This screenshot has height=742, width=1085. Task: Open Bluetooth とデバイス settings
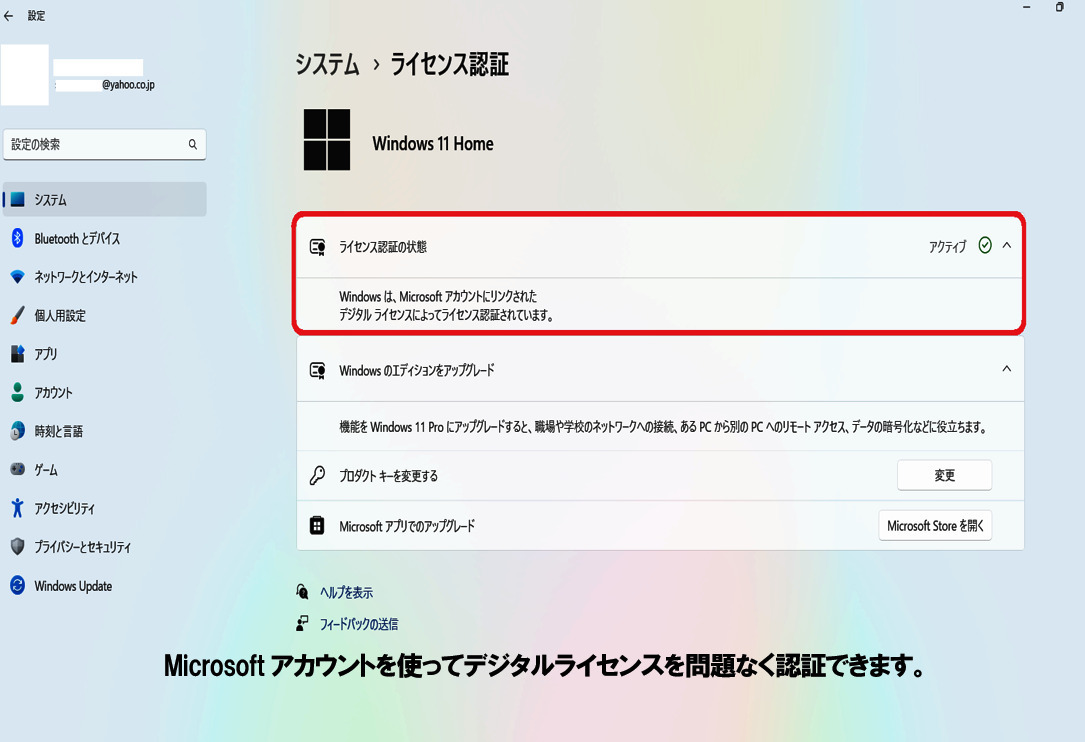[104, 238]
